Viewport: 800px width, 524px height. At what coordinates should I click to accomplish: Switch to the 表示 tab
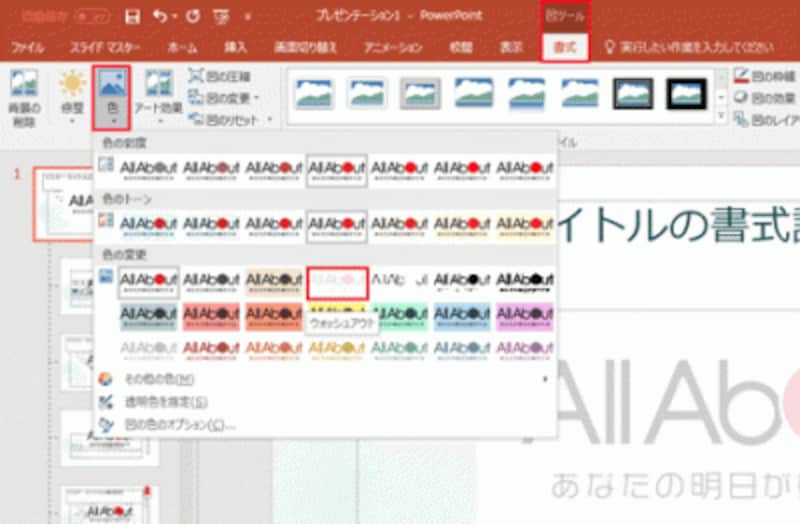pos(511,48)
